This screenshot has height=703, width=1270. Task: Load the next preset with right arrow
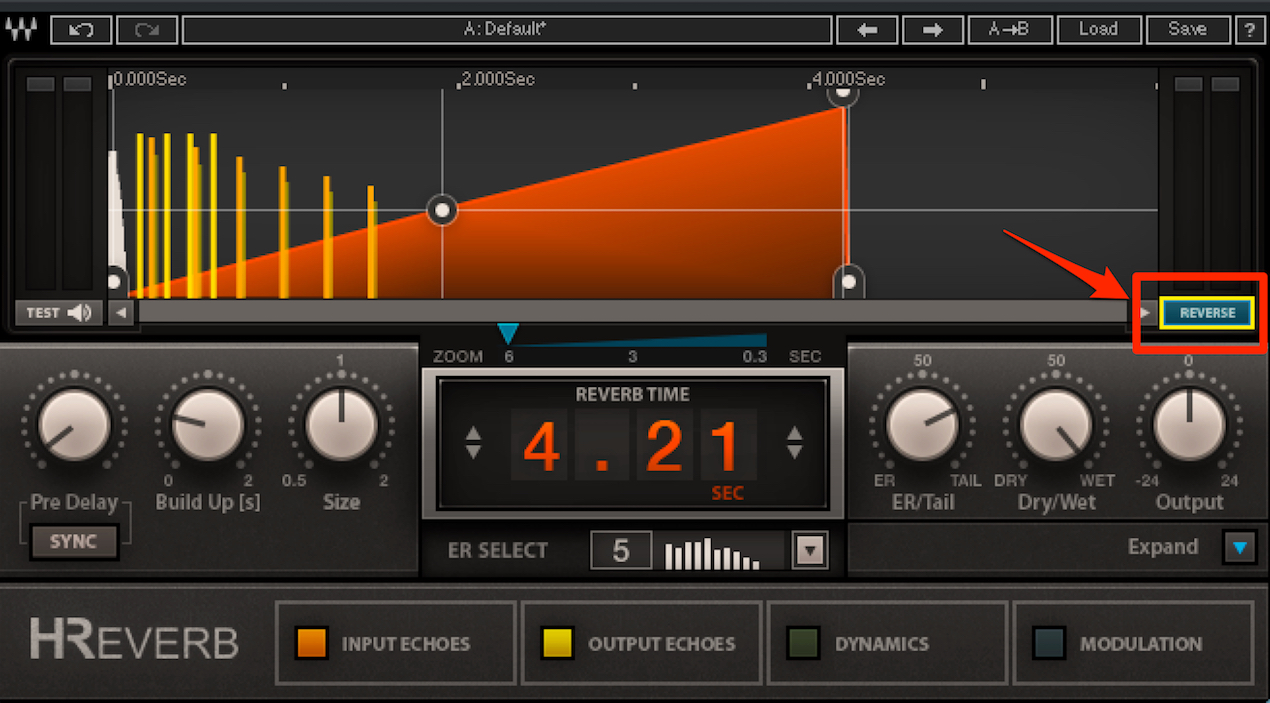point(933,29)
